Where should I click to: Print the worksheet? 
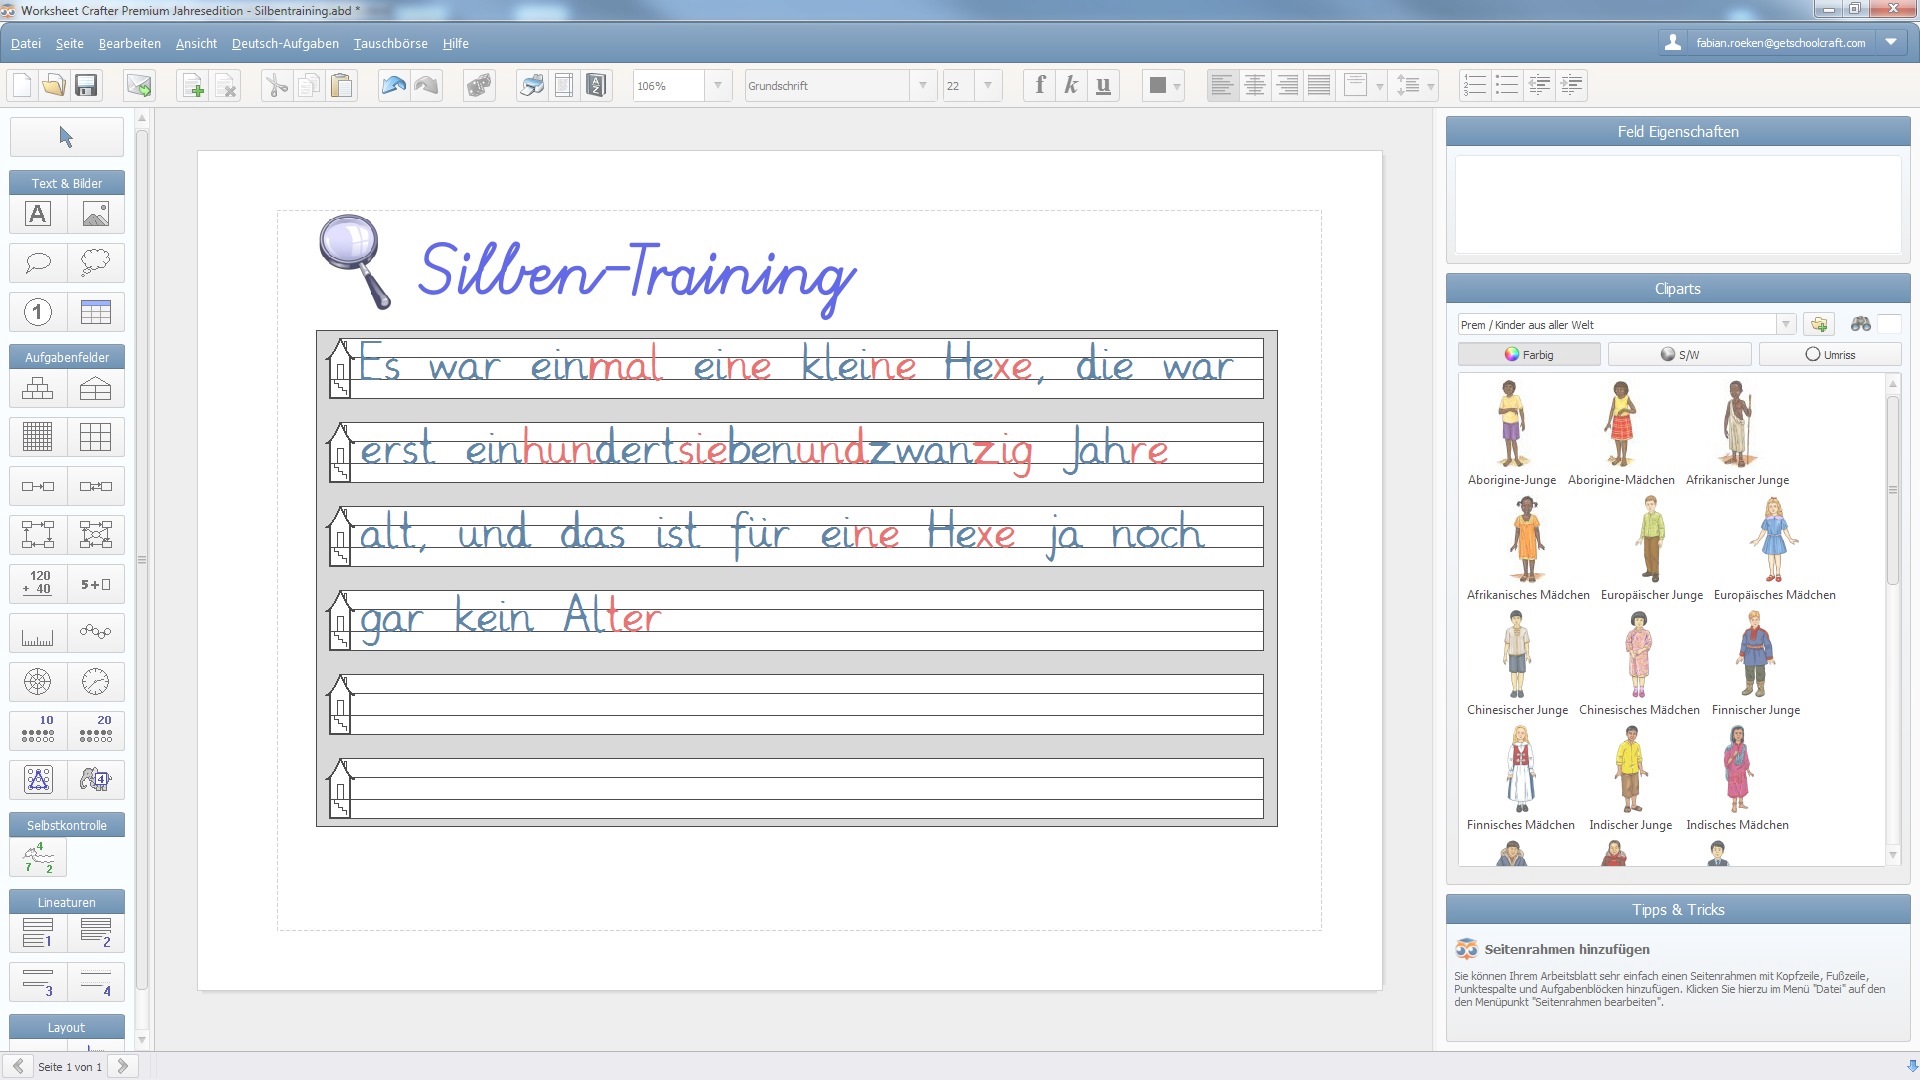[531, 86]
